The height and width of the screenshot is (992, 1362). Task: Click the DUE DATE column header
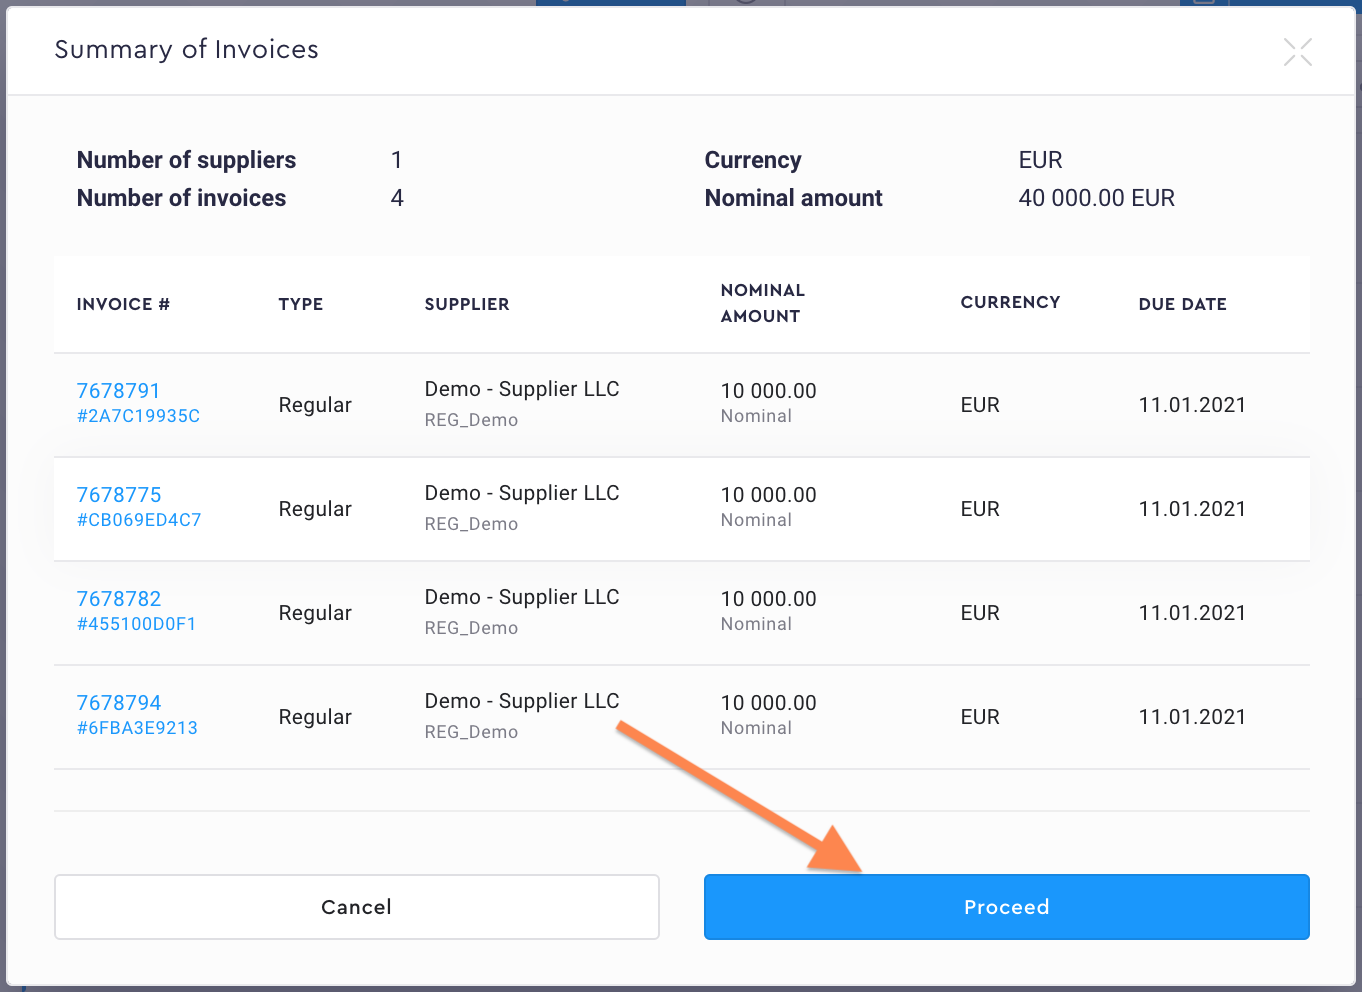(1182, 304)
